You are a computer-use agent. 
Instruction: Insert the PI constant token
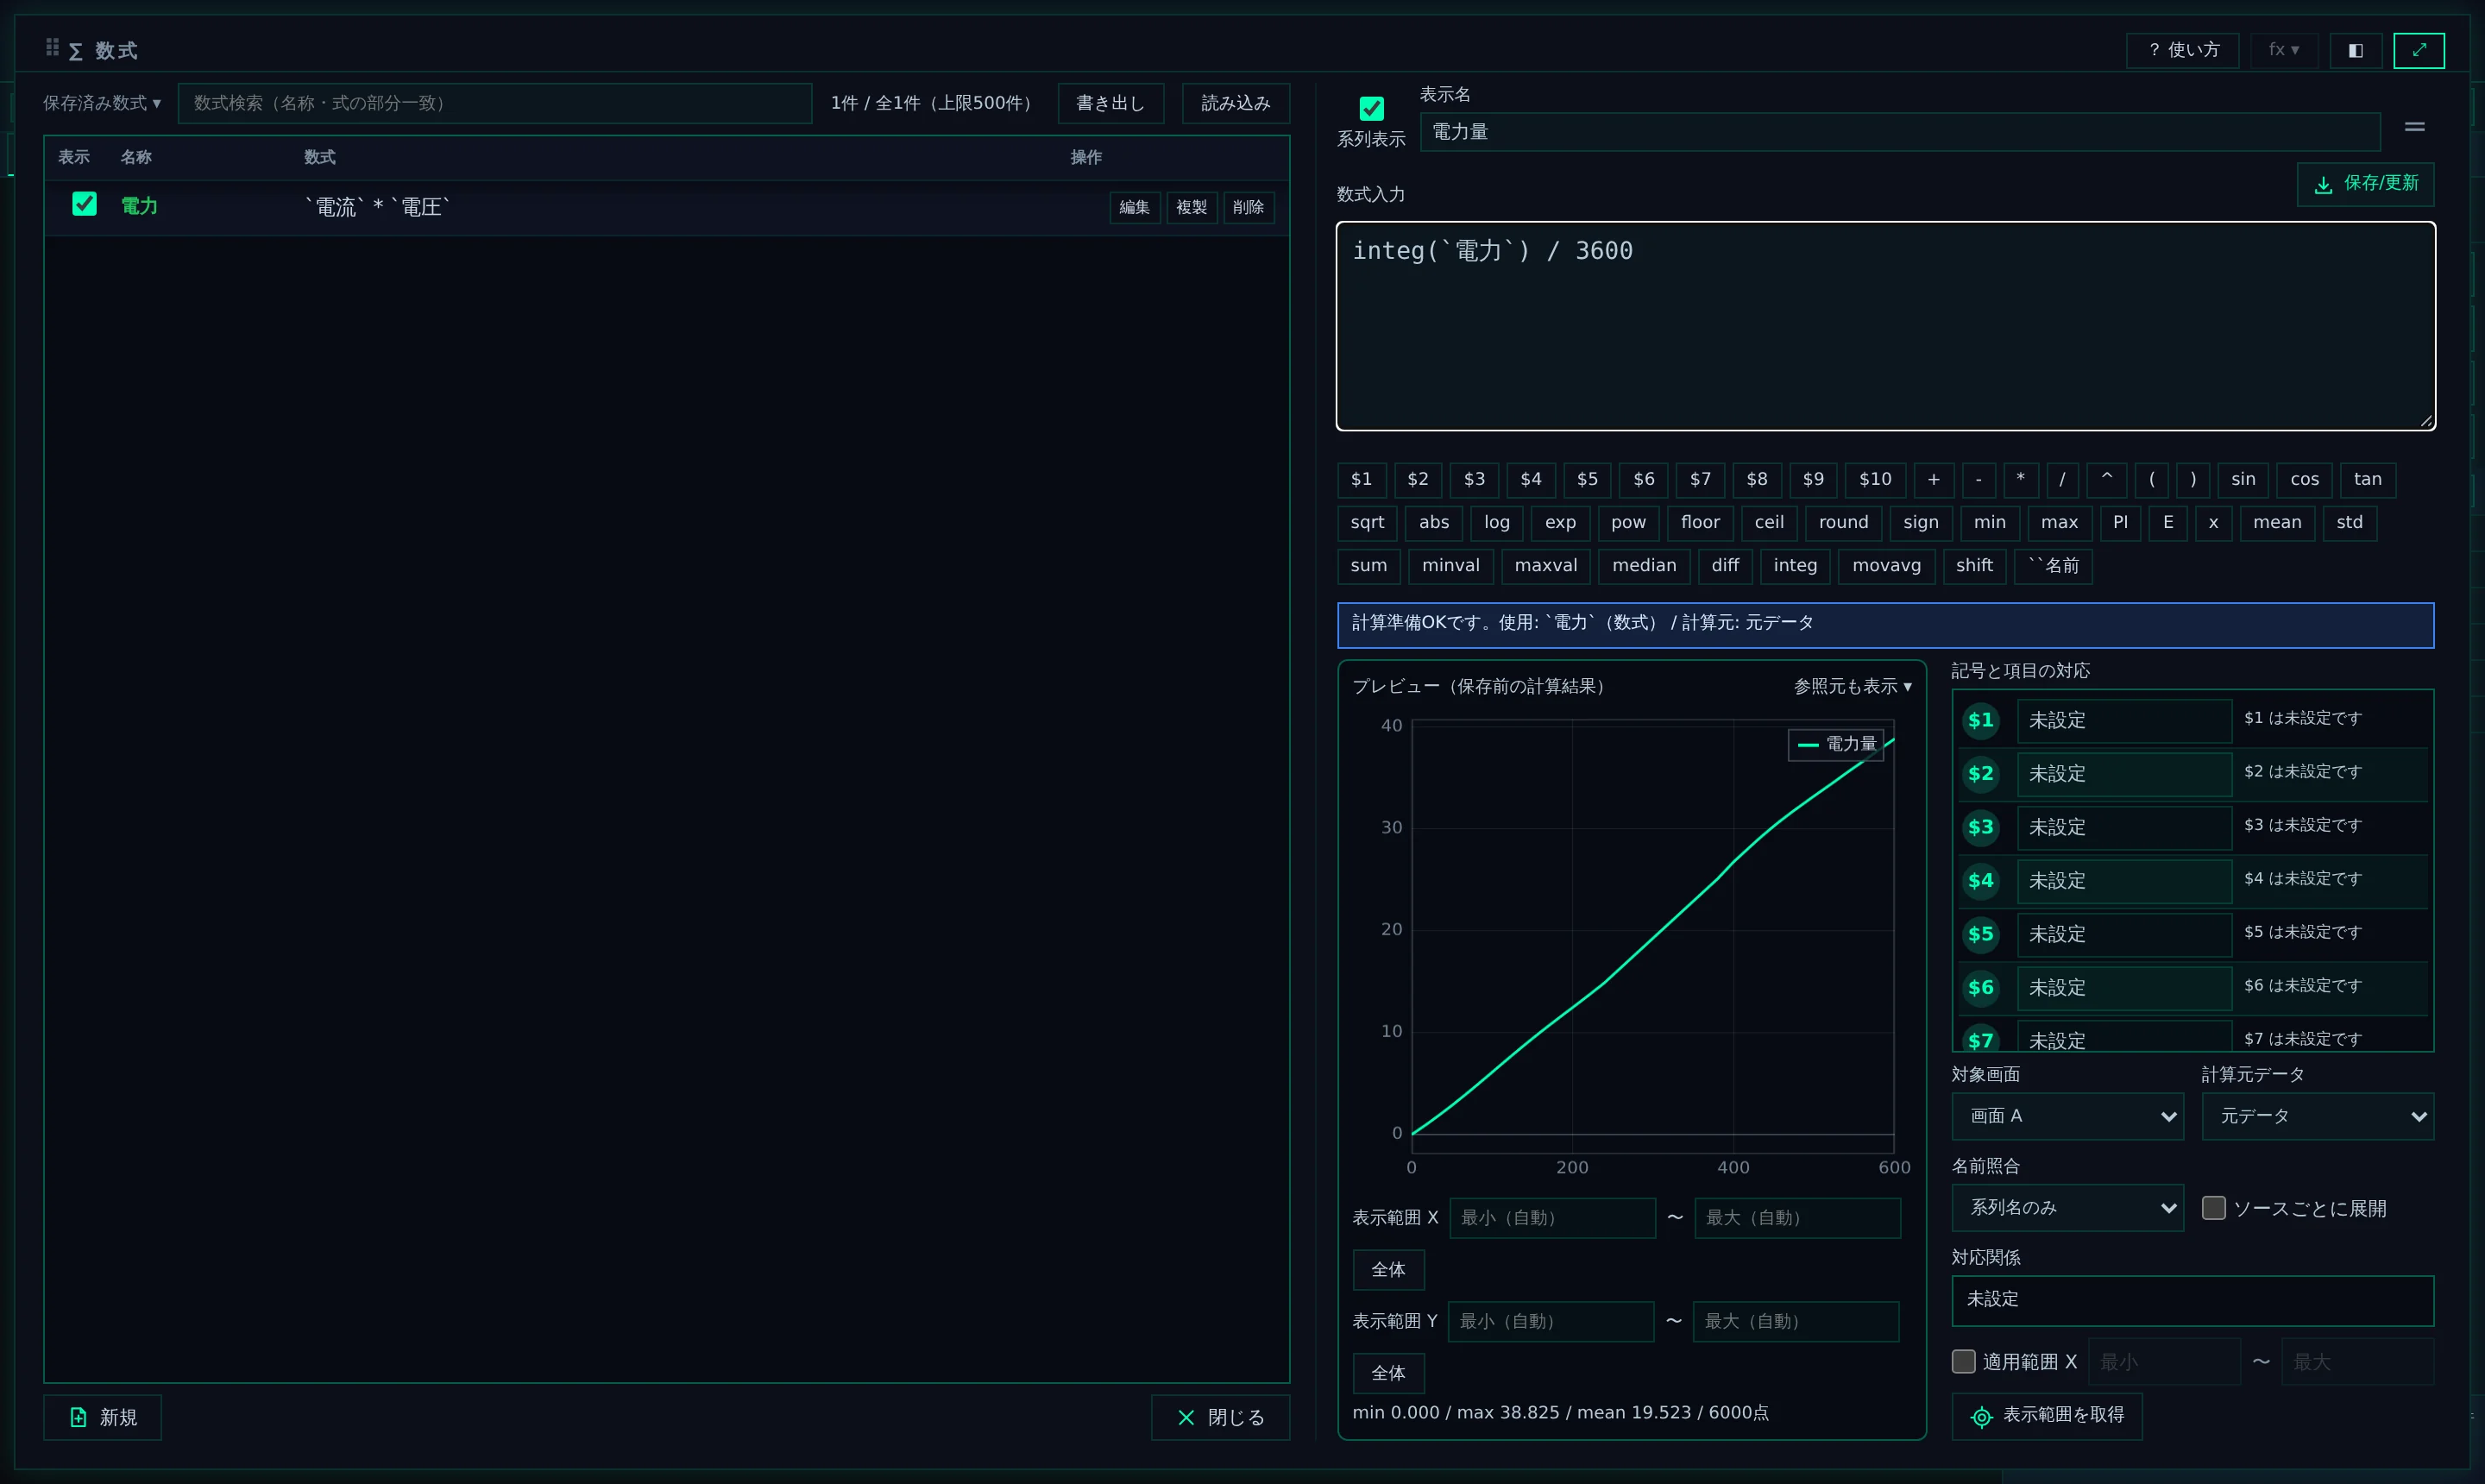[2120, 523]
